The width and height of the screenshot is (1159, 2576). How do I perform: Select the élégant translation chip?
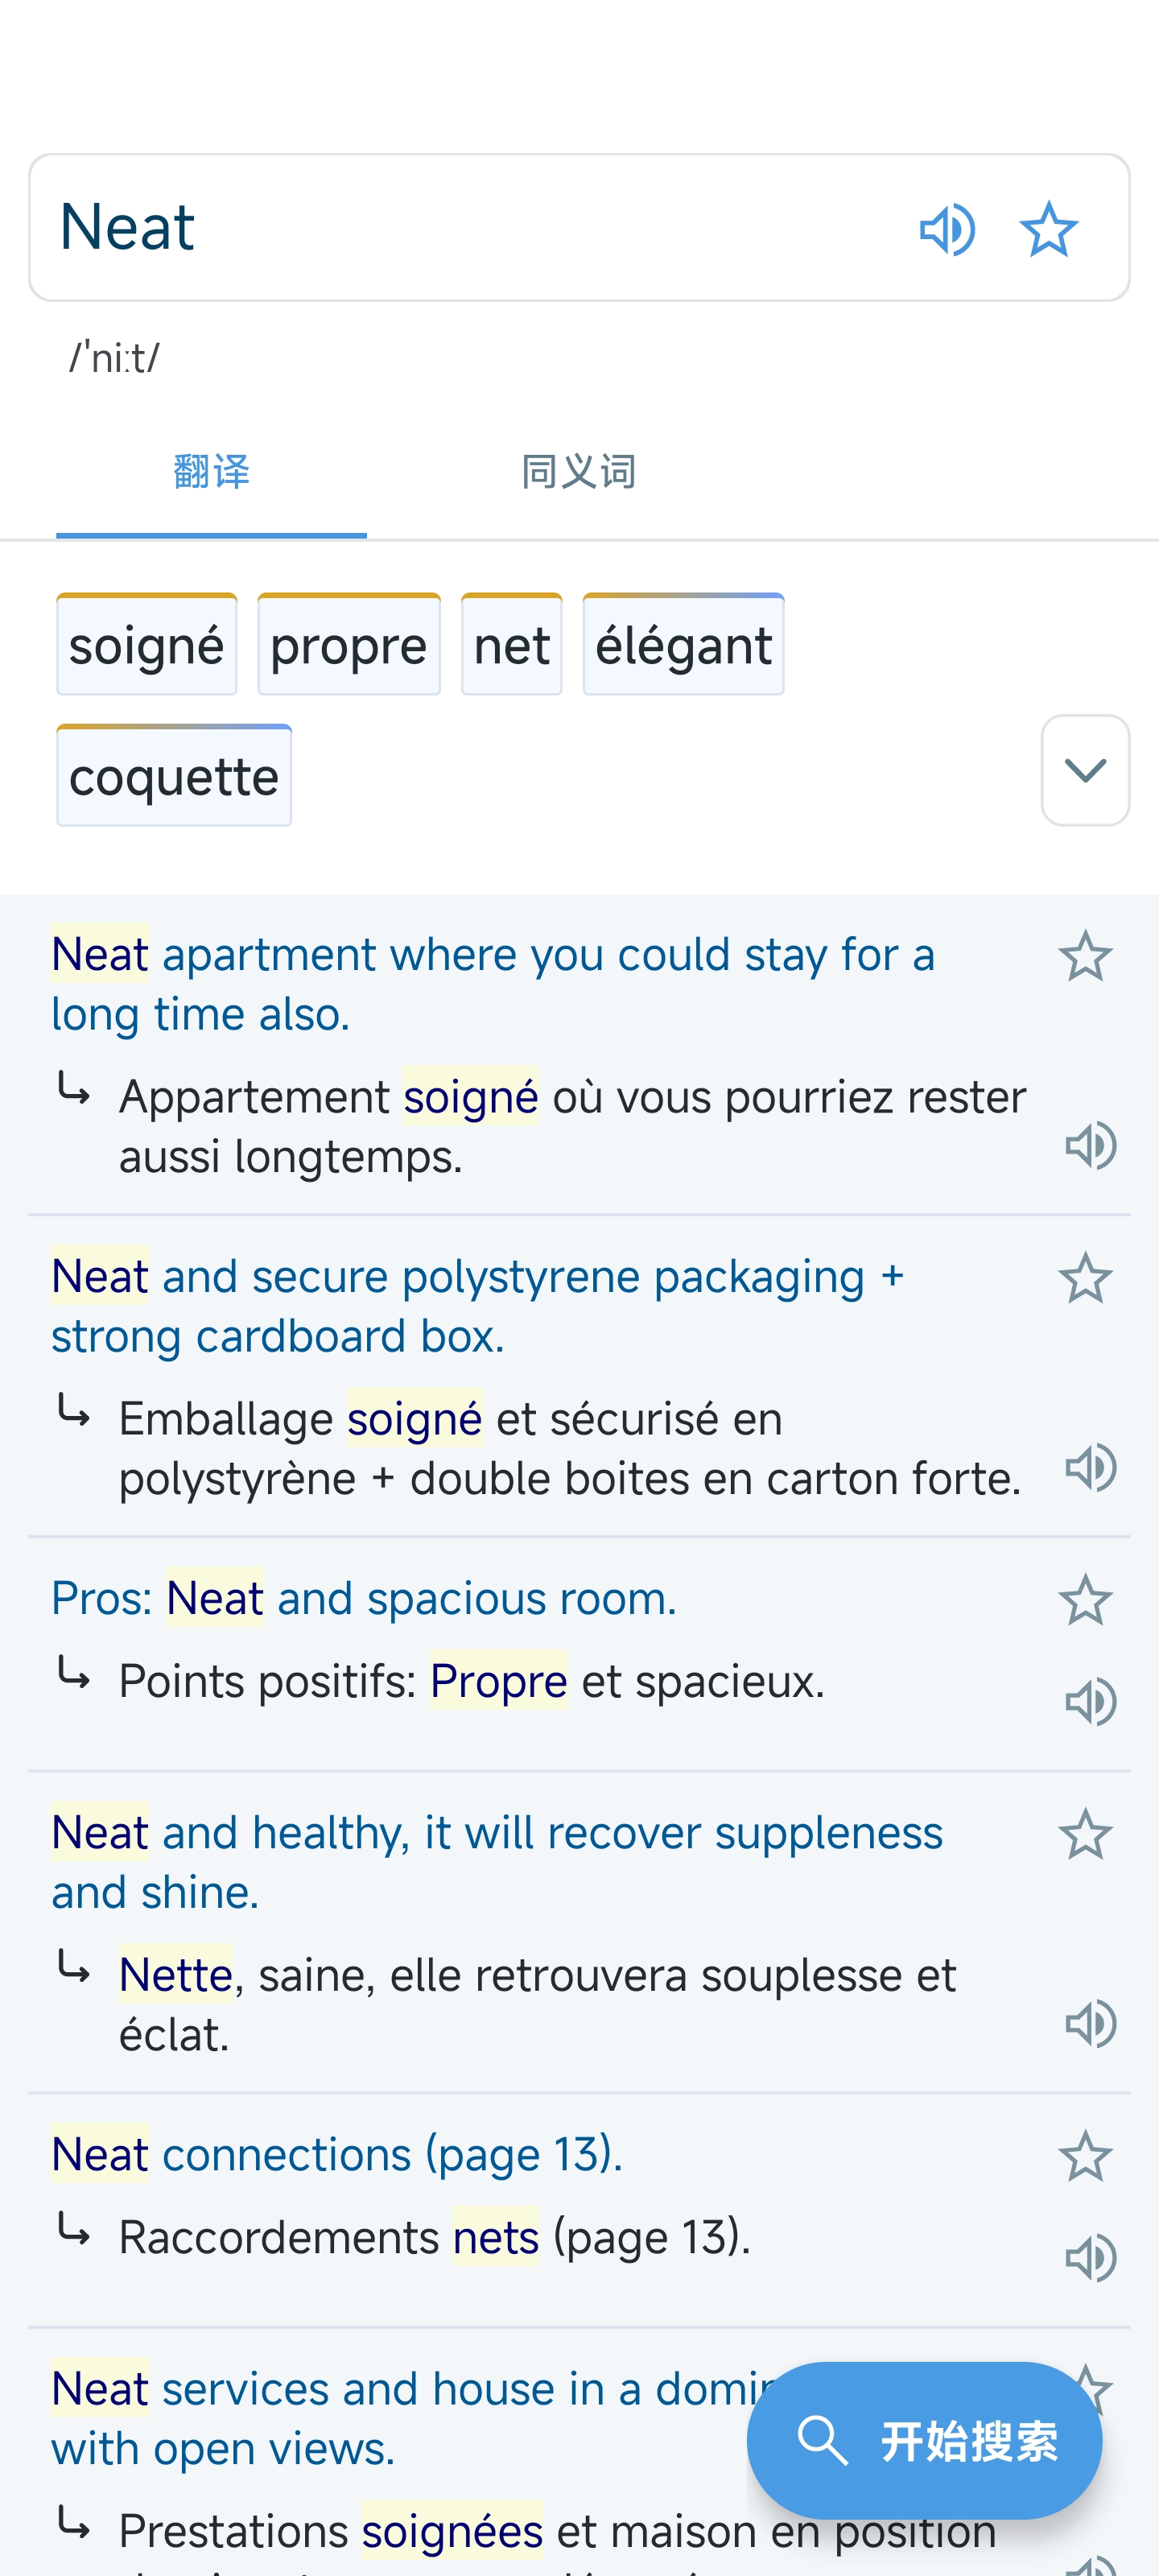pyautogui.click(x=683, y=645)
